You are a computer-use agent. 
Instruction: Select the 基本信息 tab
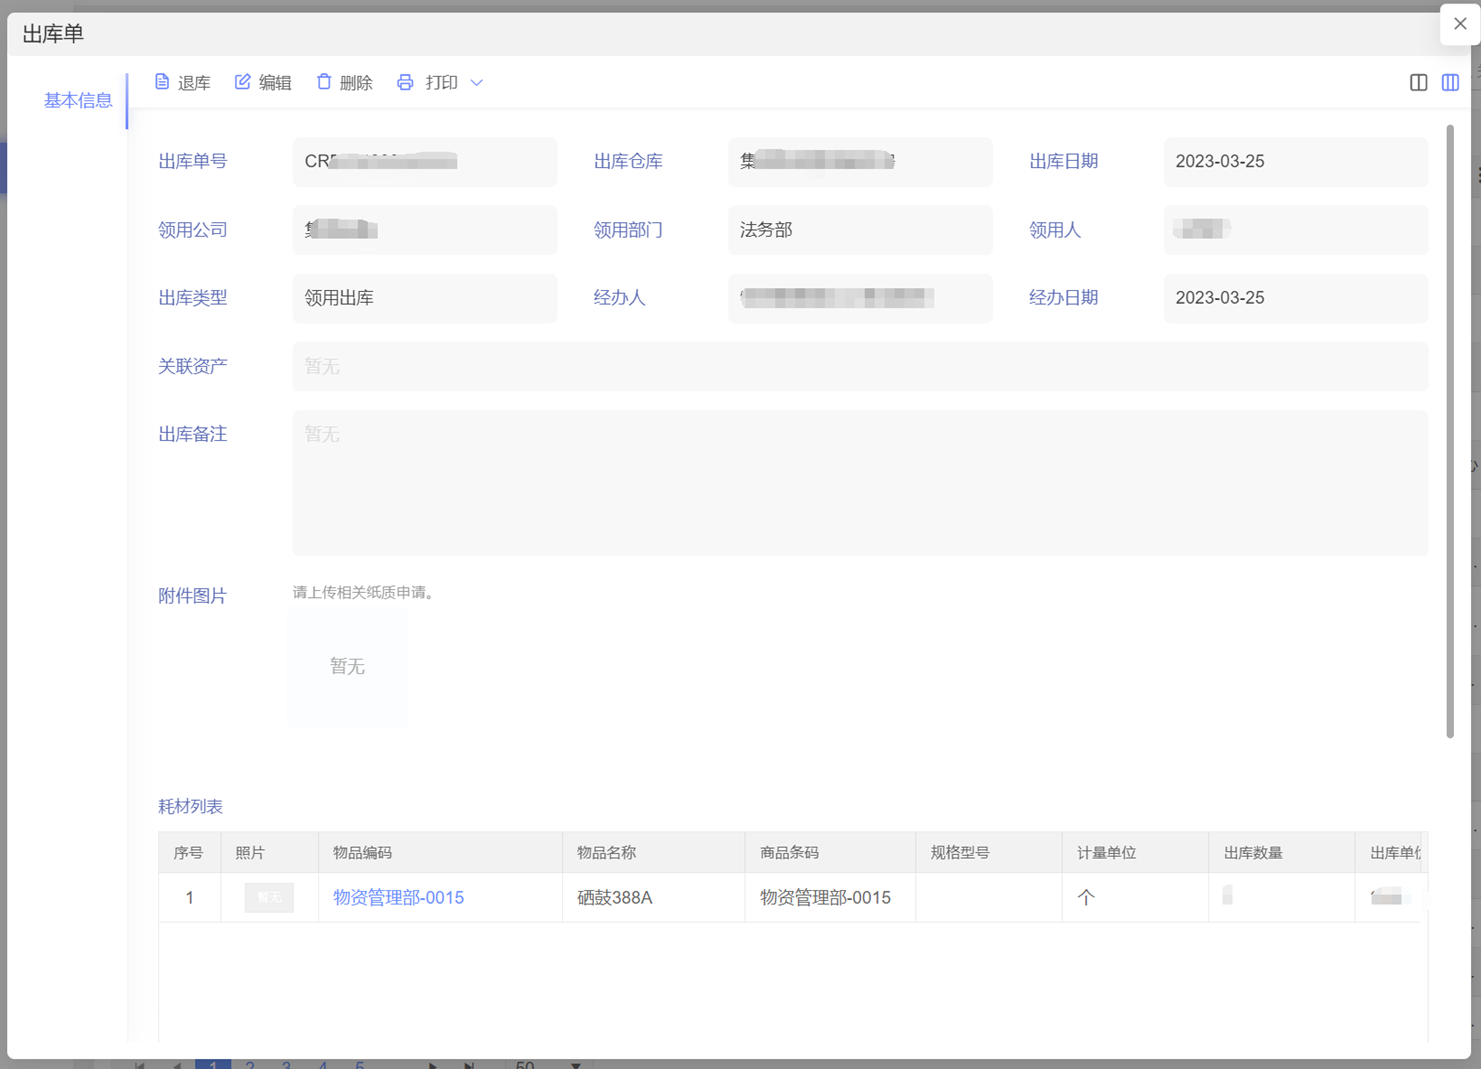(x=78, y=100)
